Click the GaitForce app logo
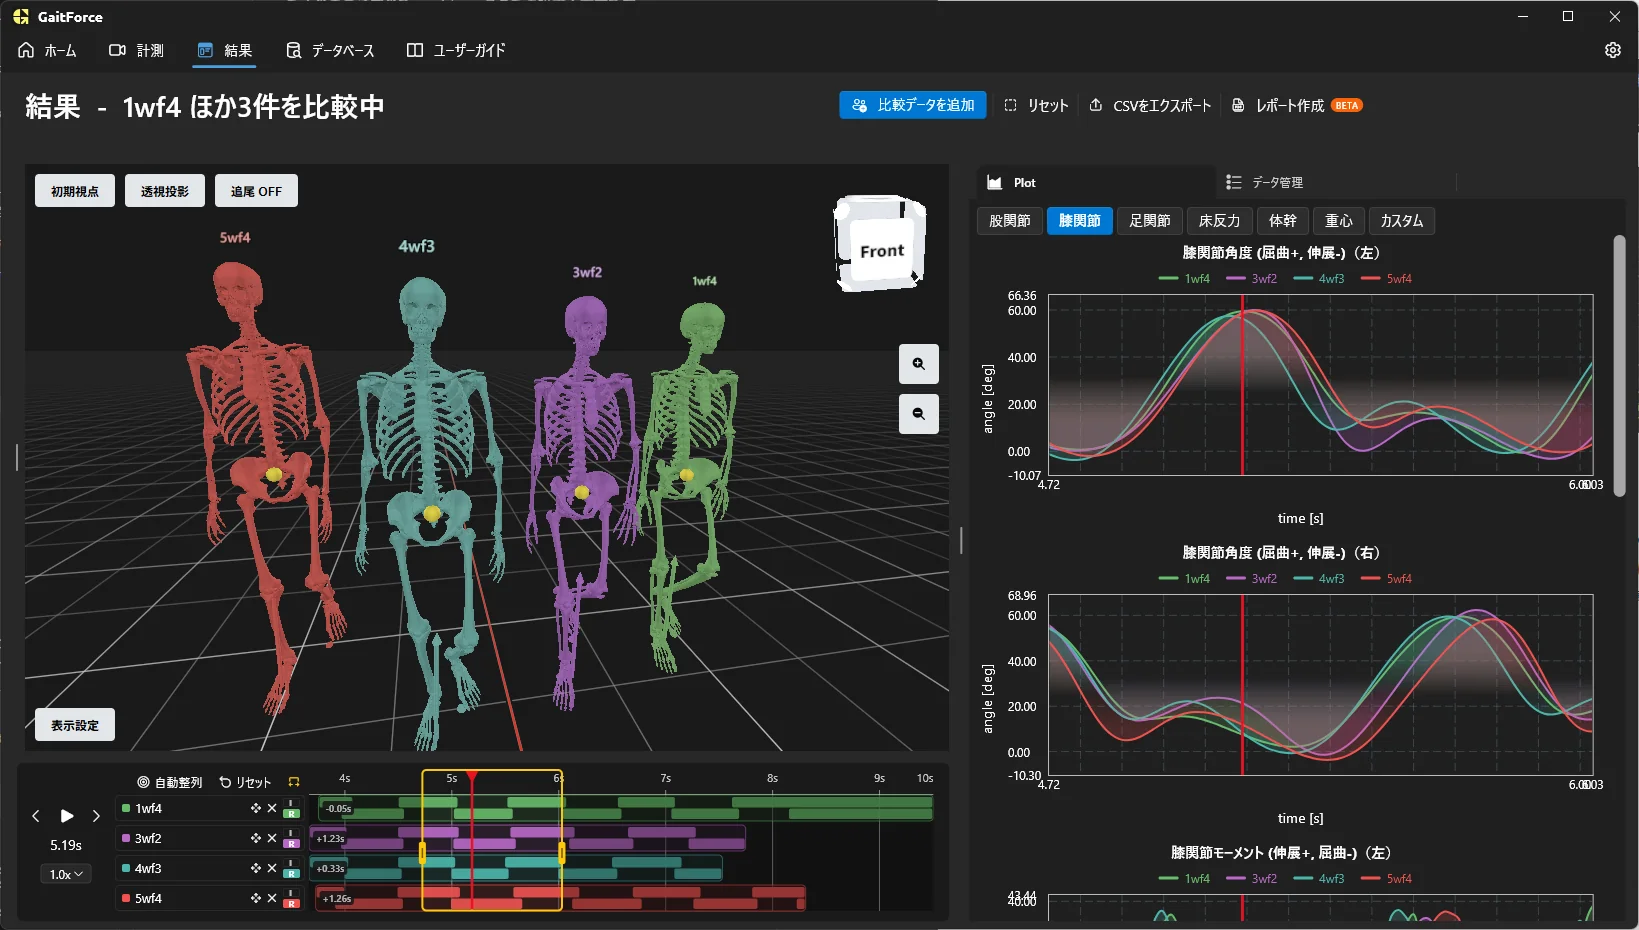Screen dimensions: 1639x930 click(21, 17)
